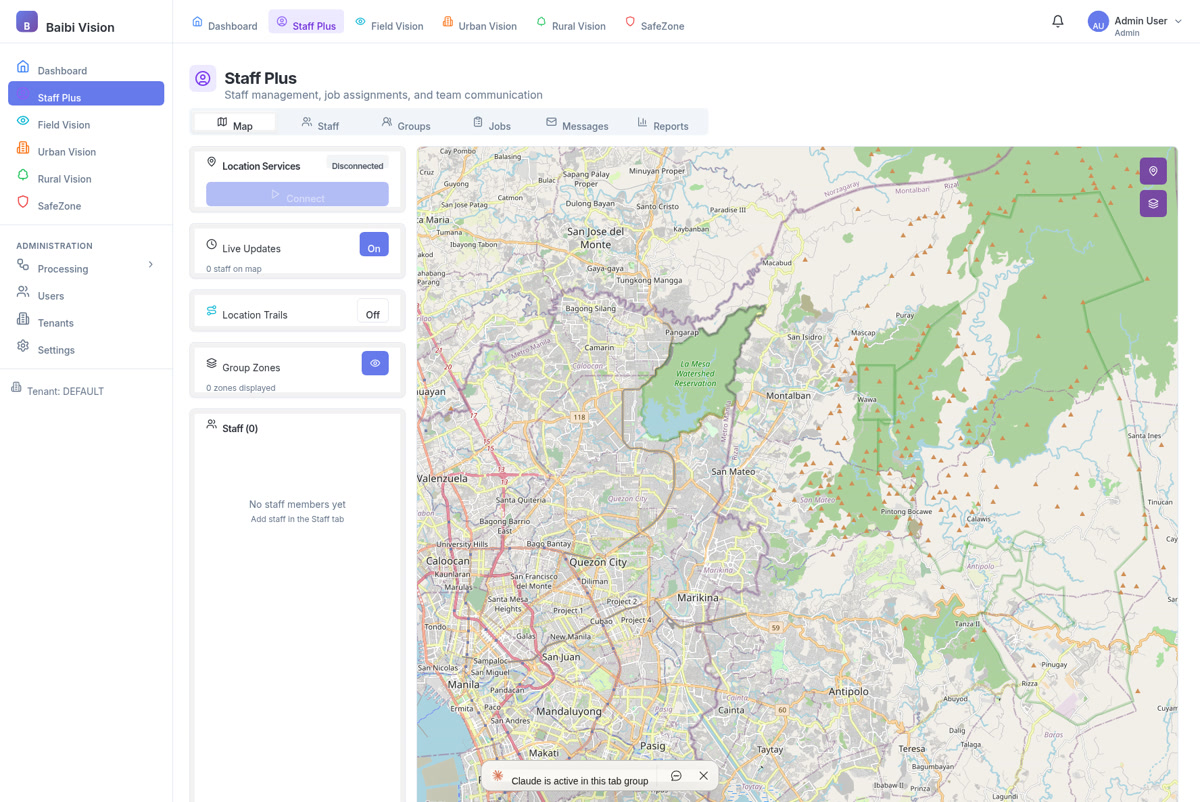Click the location pin control on the map
Image resolution: width=1200 pixels, height=802 pixels.
[x=1152, y=170]
